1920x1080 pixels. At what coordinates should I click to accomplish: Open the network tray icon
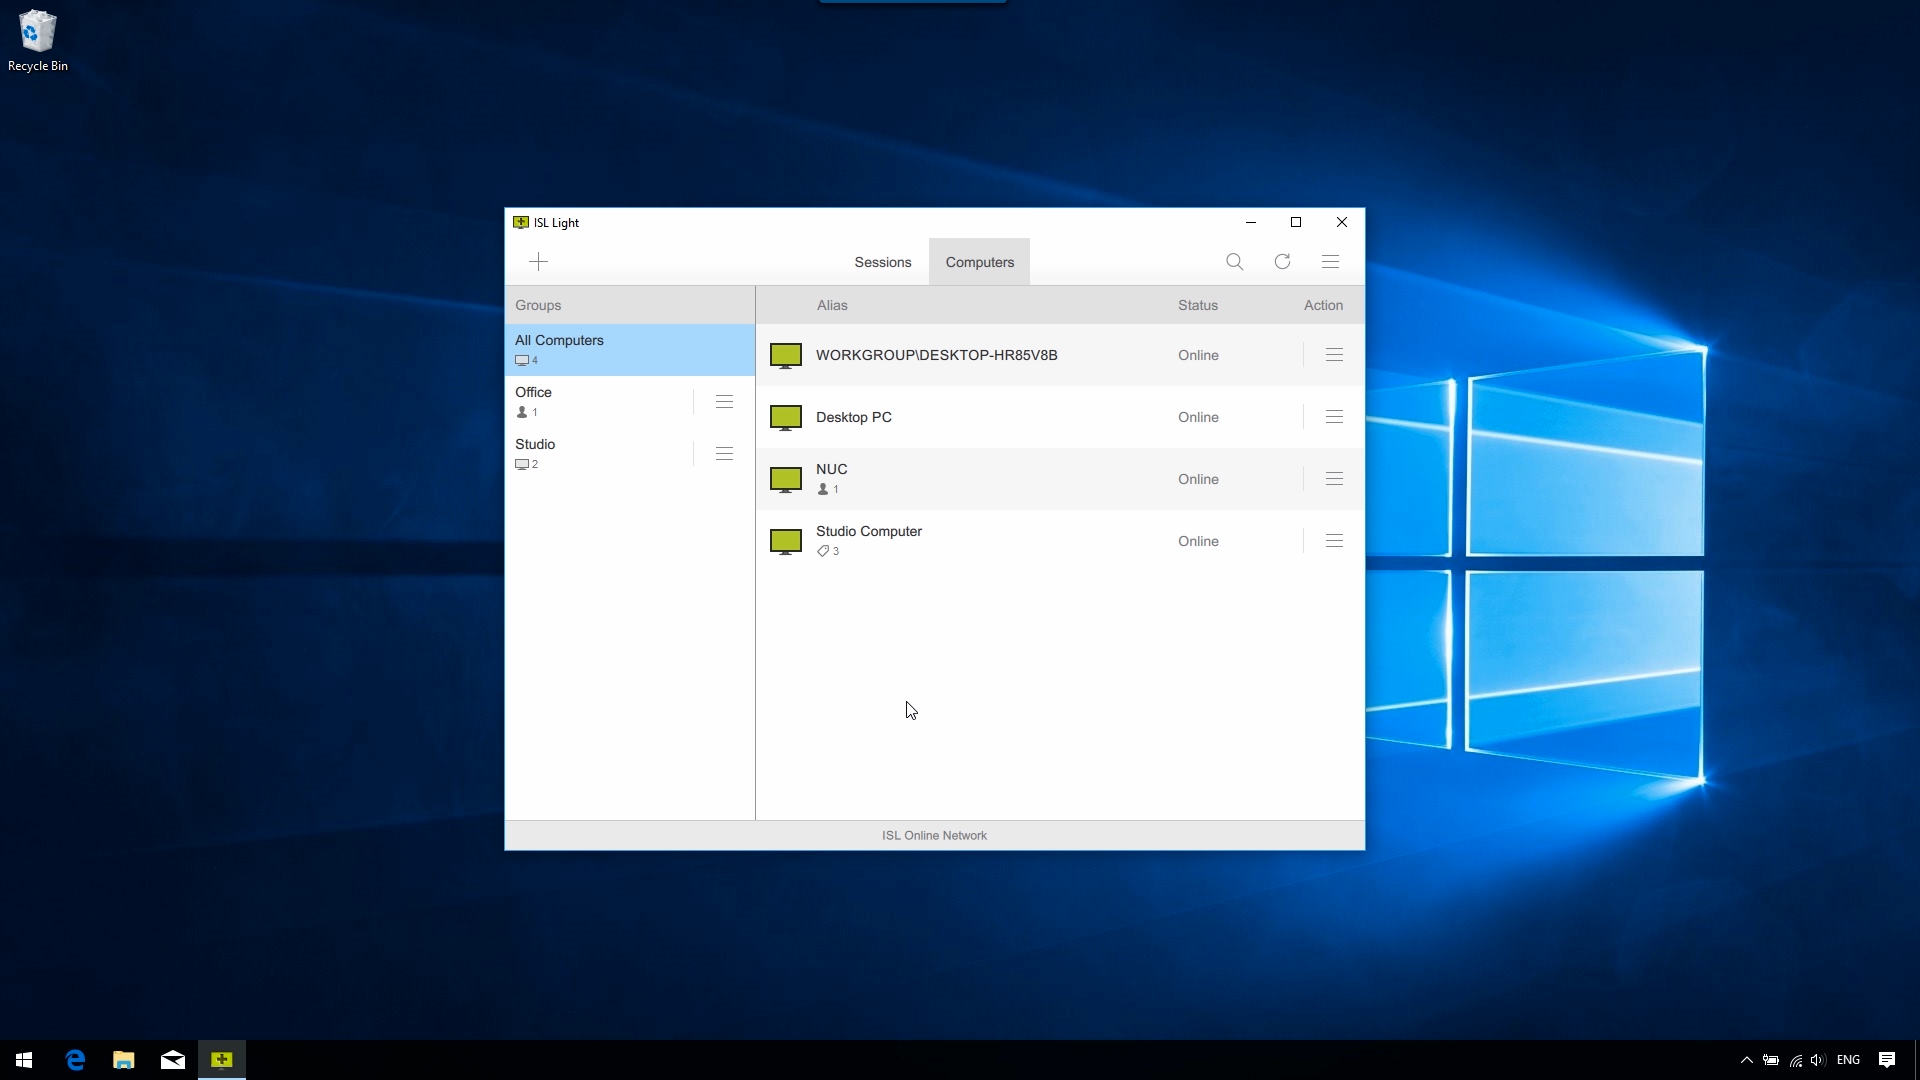(x=1796, y=1060)
